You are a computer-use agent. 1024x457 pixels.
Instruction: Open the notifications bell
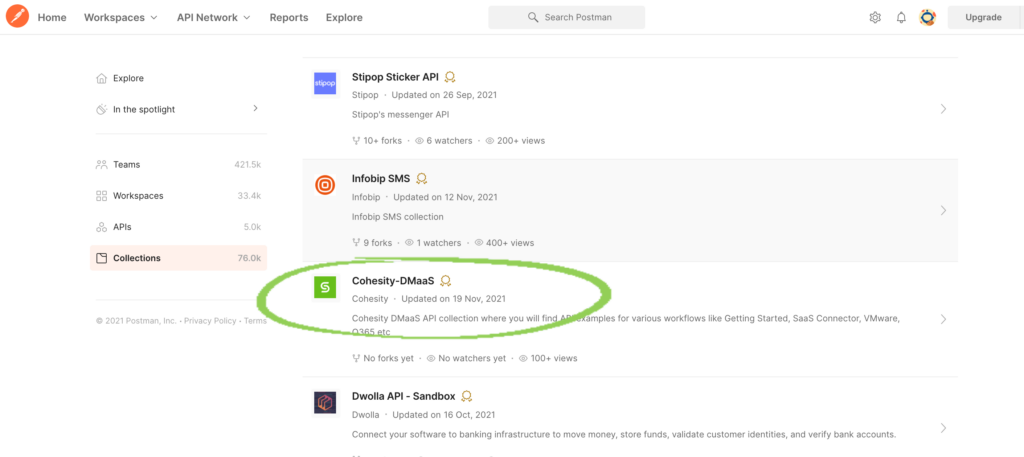click(901, 17)
